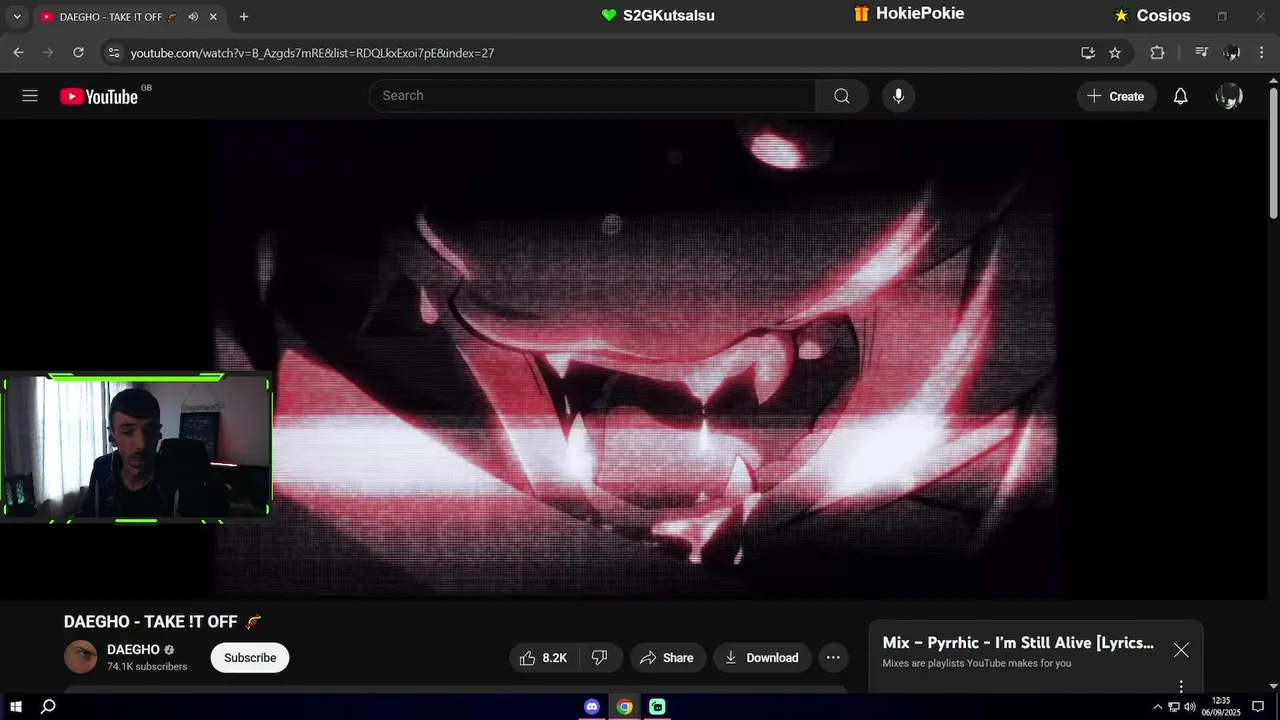This screenshot has width=1280, height=720.
Task: Click the URL address bar
Action: pyautogui.click(x=600, y=53)
